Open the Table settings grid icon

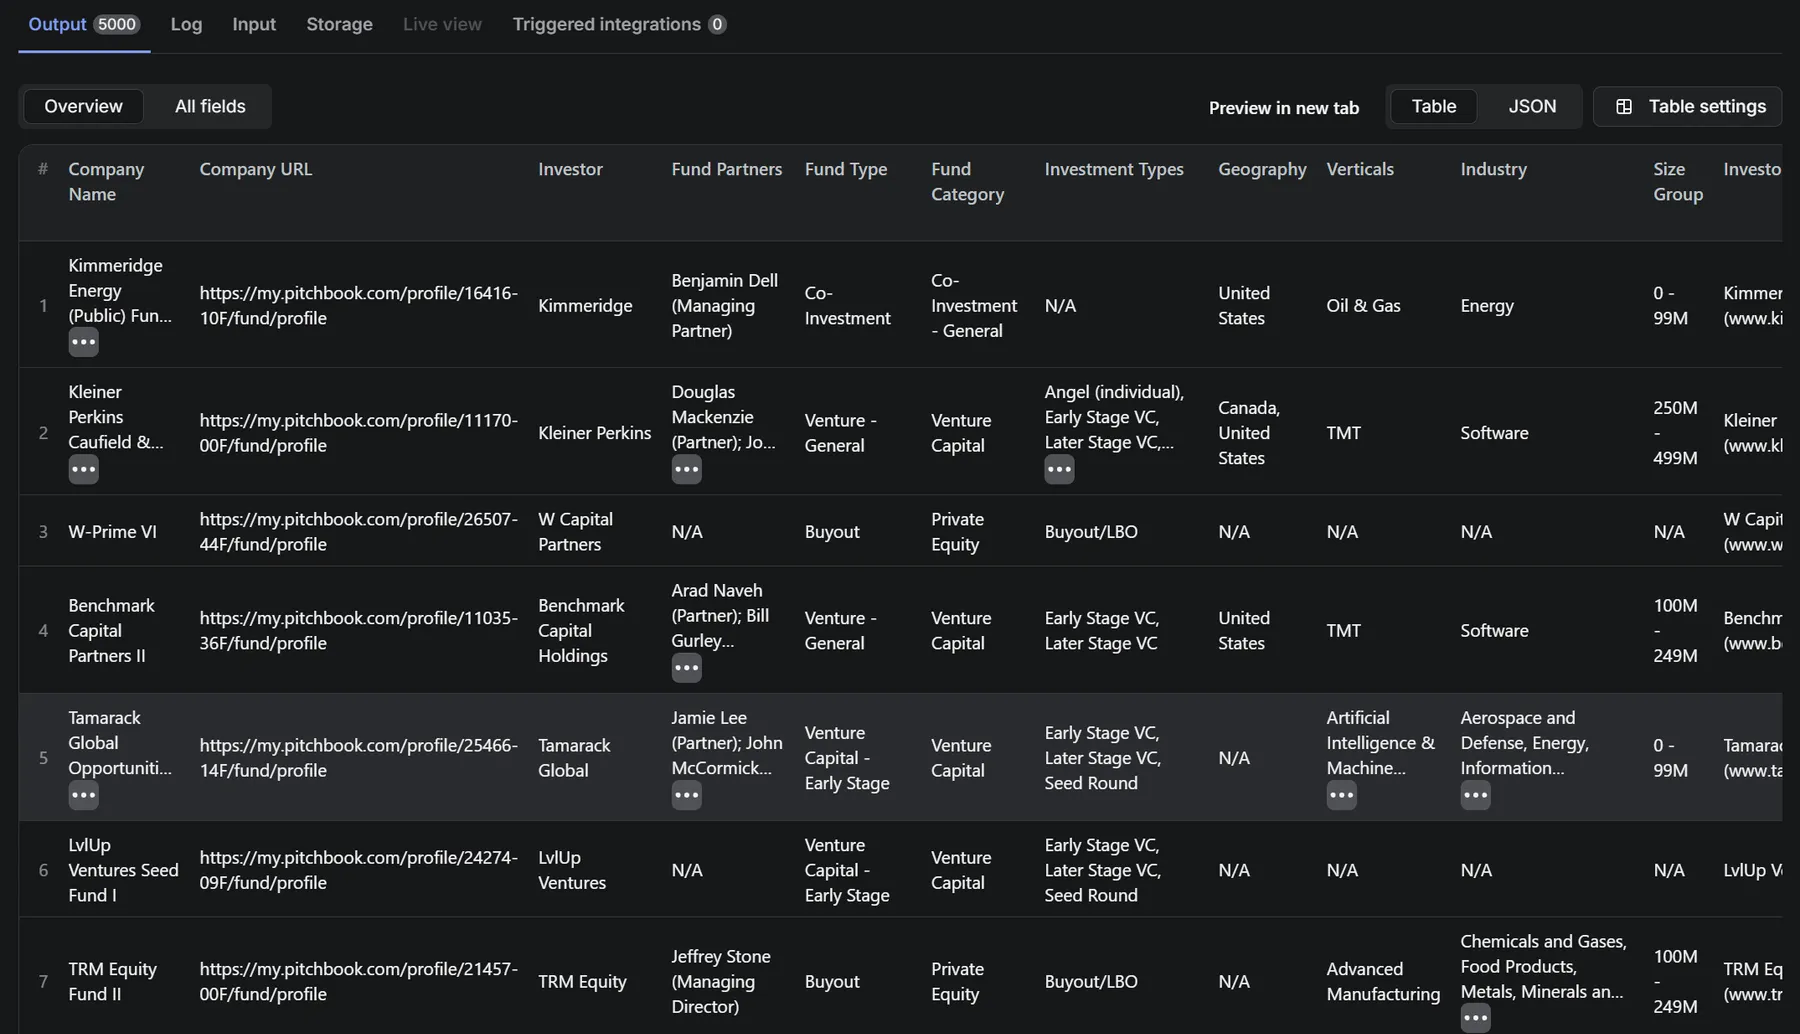tap(1624, 106)
